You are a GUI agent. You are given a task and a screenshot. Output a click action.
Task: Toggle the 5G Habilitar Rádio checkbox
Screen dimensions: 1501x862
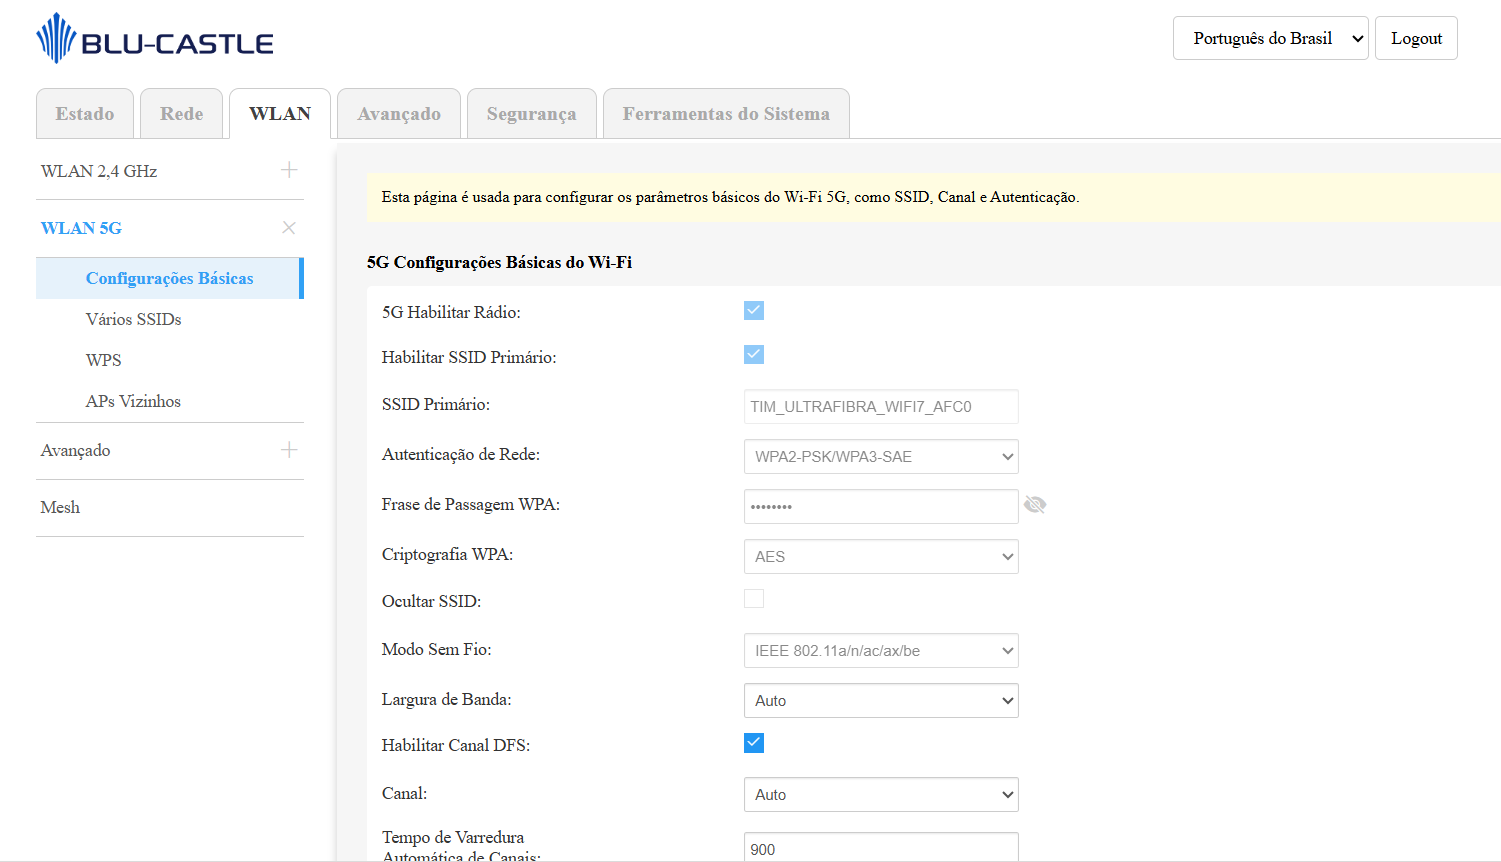(754, 311)
